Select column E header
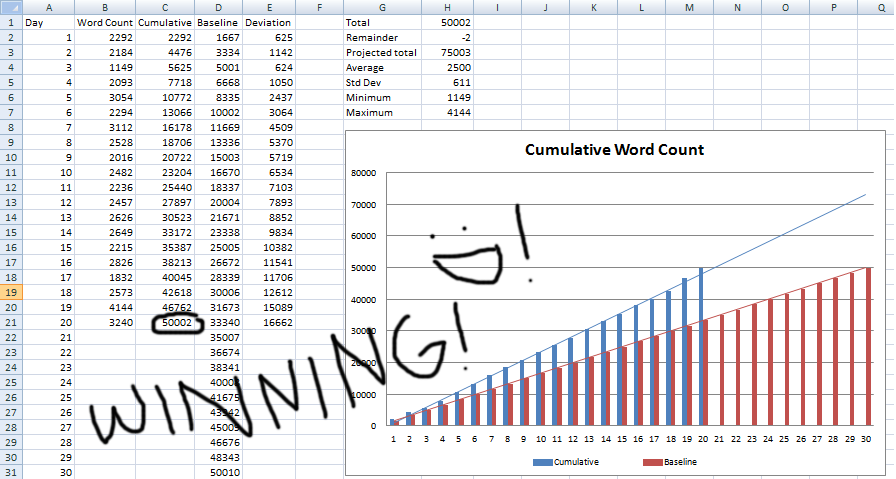Viewport: 896px width, 479px height. 269,7
